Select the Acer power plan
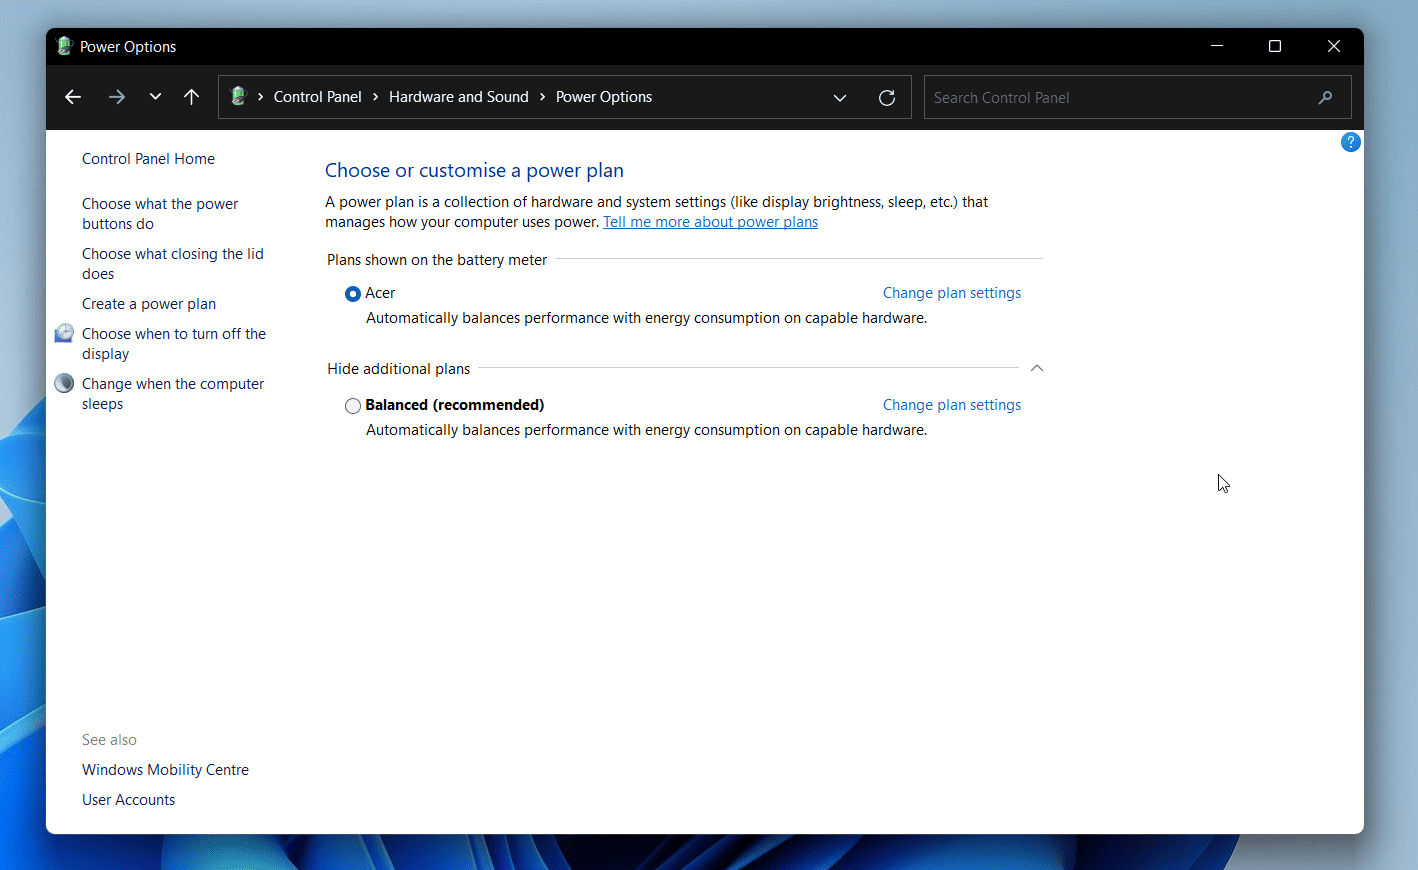This screenshot has height=870, width=1418. 352,293
